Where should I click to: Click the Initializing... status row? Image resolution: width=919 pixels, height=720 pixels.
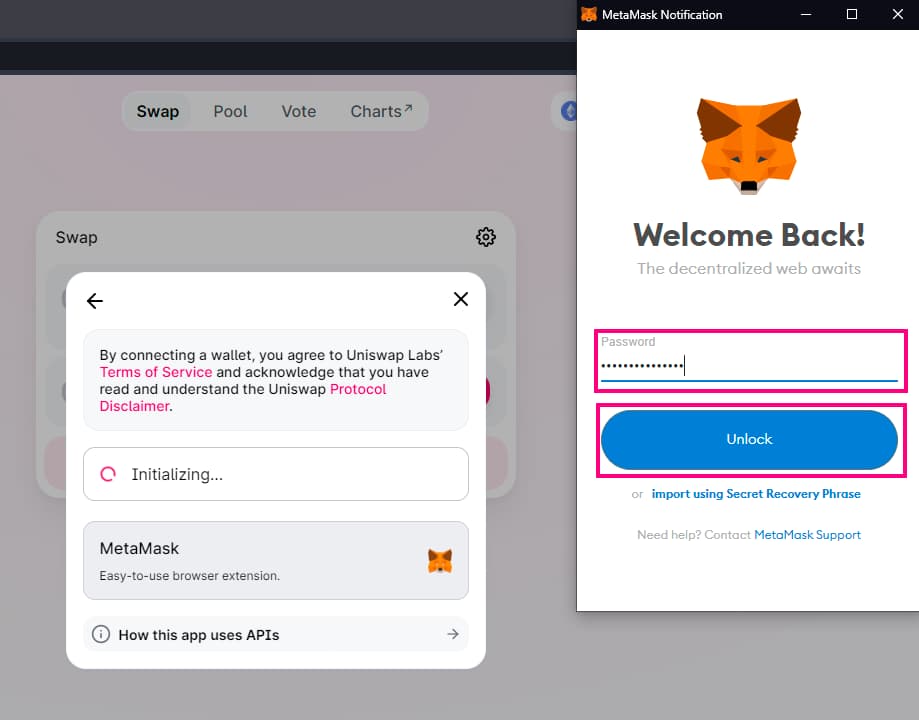click(x=276, y=474)
